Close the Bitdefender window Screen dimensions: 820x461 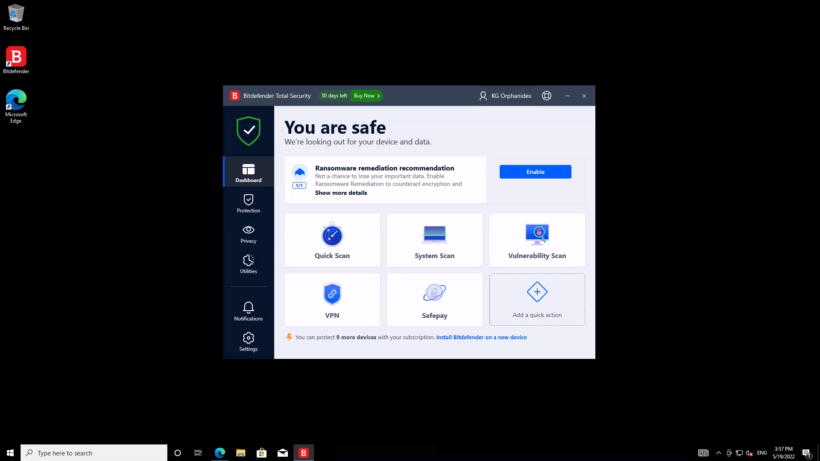point(584,96)
